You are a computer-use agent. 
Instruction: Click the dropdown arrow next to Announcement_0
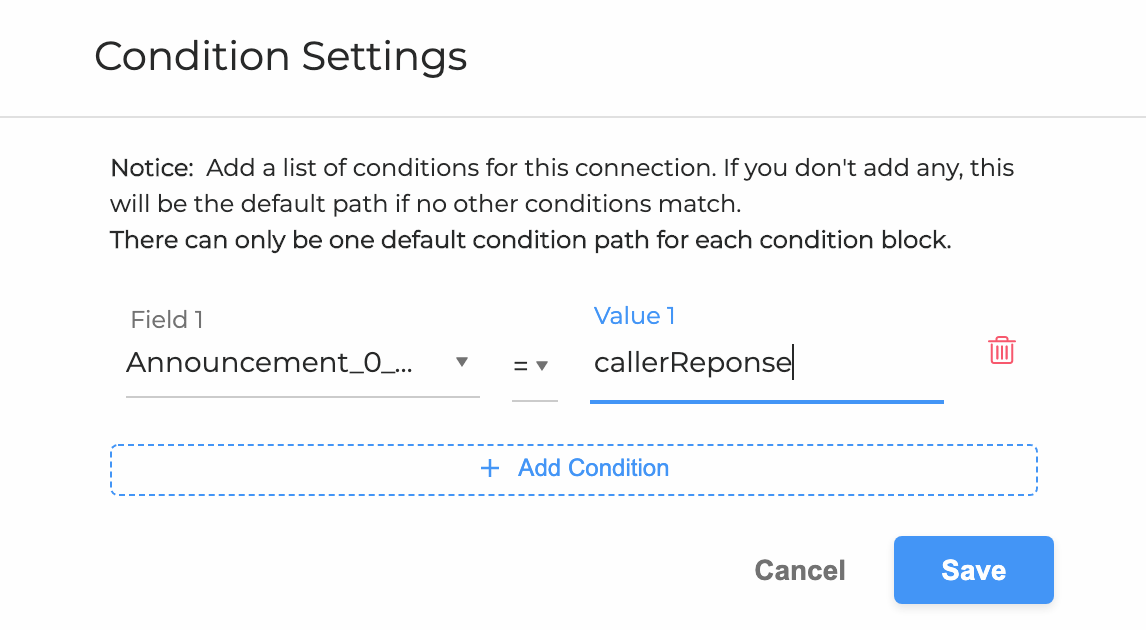463,364
